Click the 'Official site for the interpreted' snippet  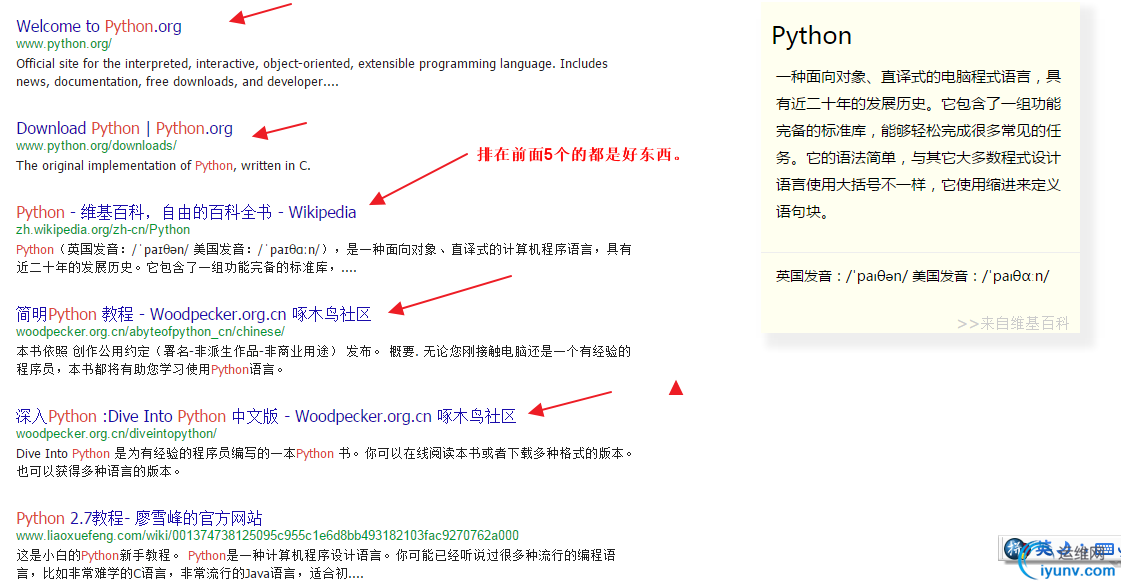(x=312, y=73)
